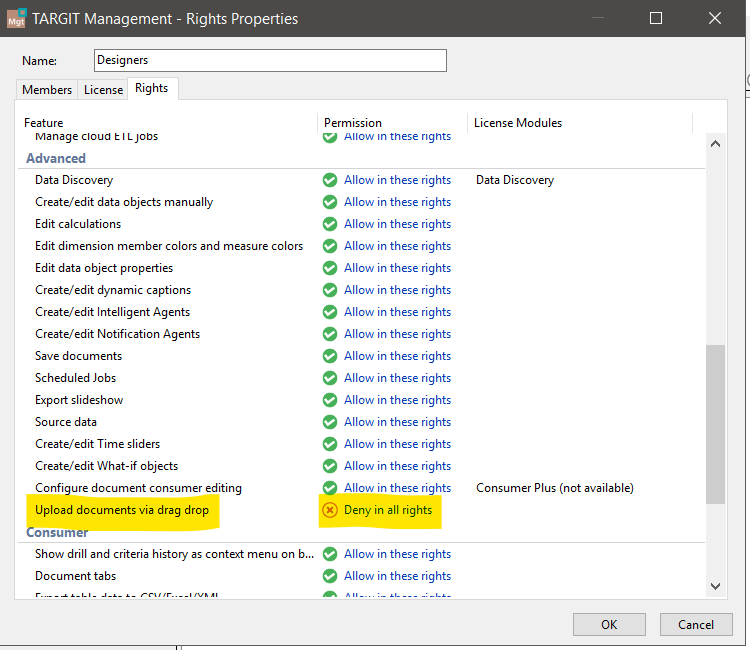The height and width of the screenshot is (650, 750).
Task: Change permission link for Save documents
Action: coord(397,356)
